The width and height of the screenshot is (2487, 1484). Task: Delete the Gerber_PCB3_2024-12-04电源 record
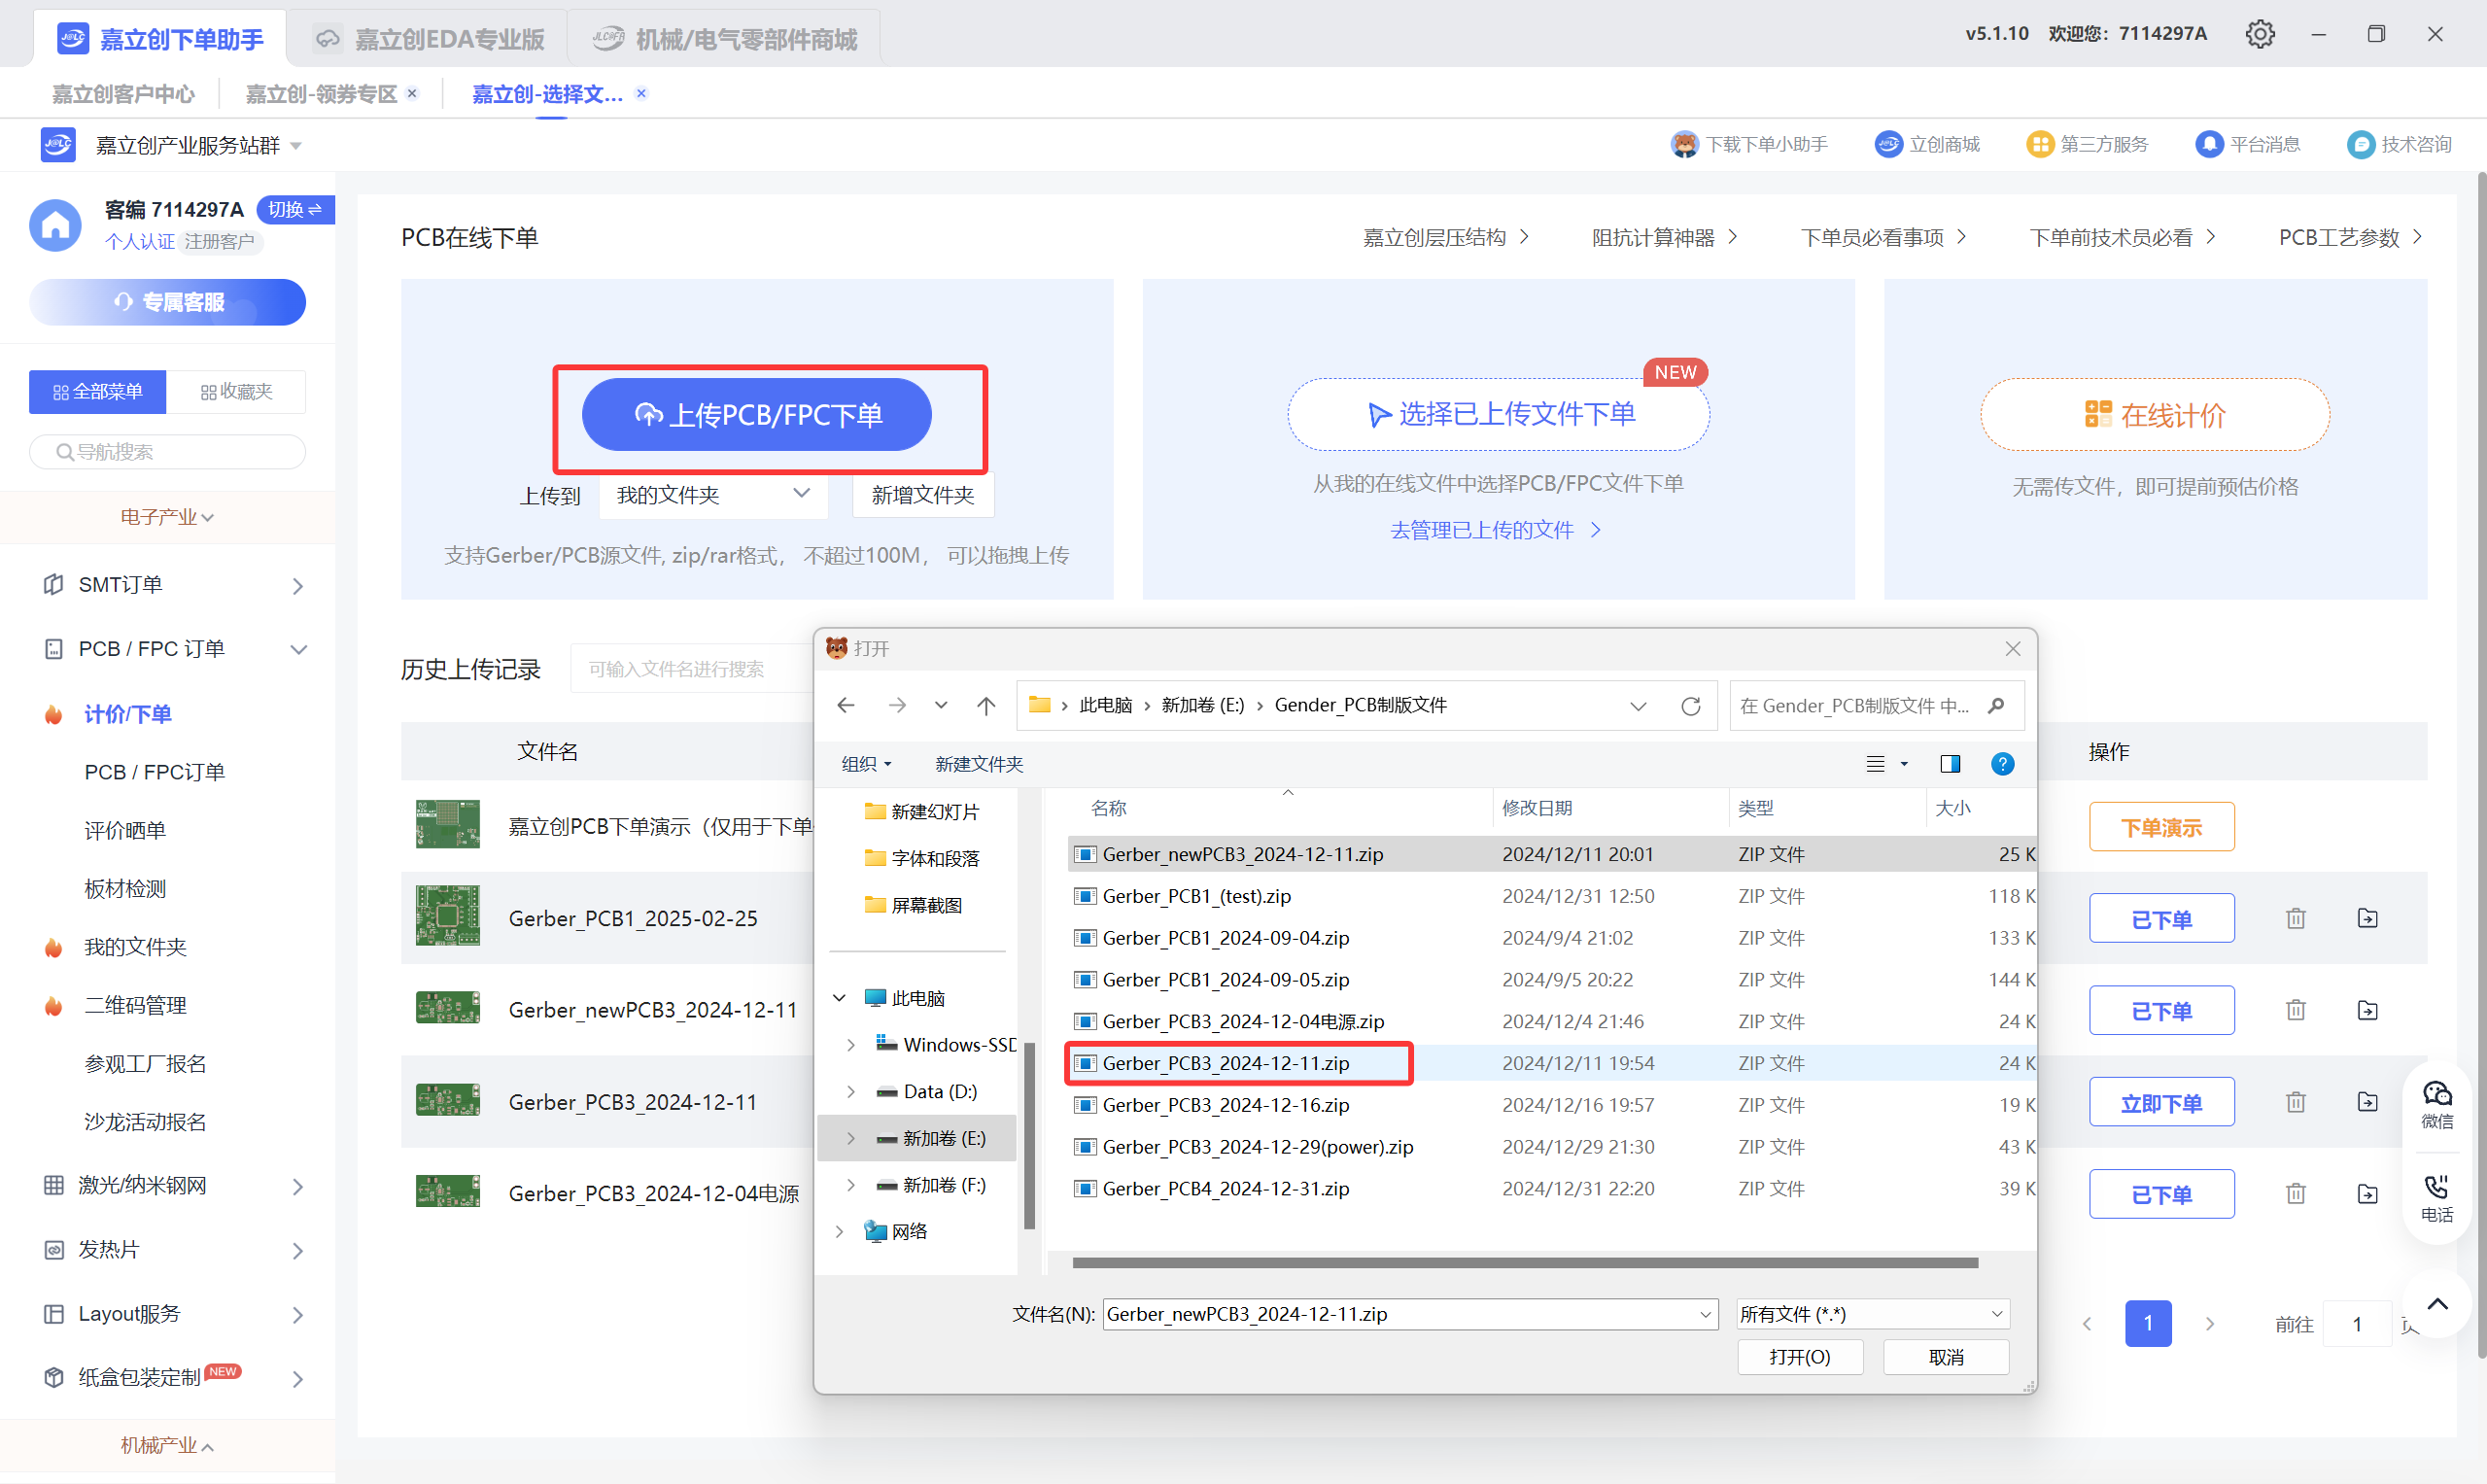2295,1194
